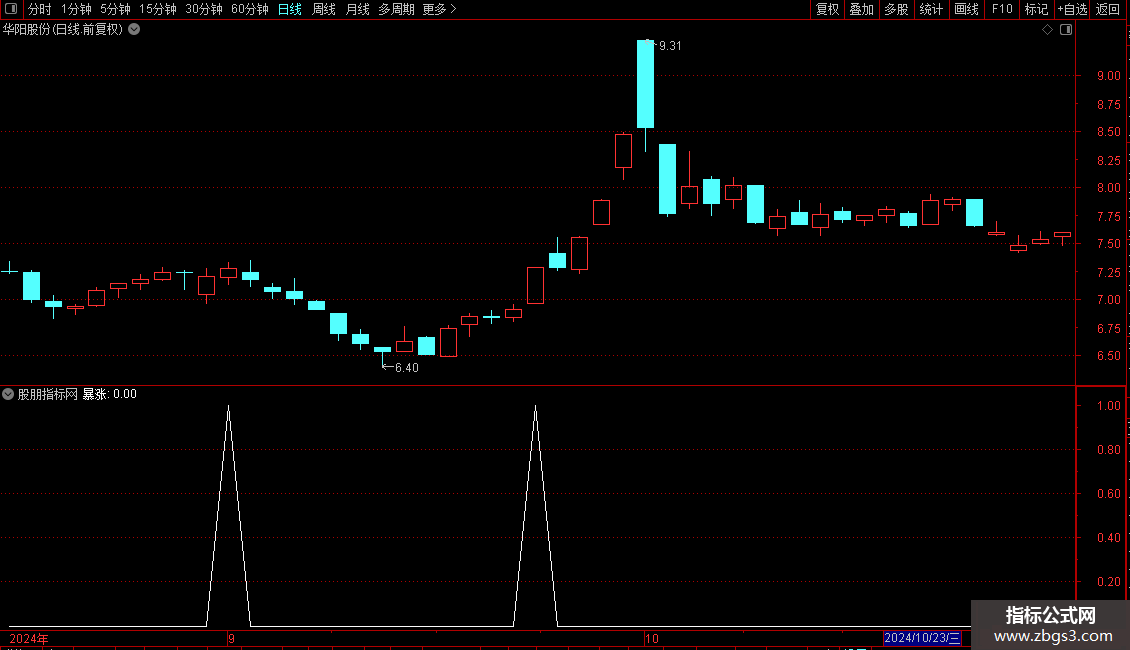This screenshot has height=650, width=1130.
Task: Open 多周期 multi-period view
Action: click(x=396, y=9)
